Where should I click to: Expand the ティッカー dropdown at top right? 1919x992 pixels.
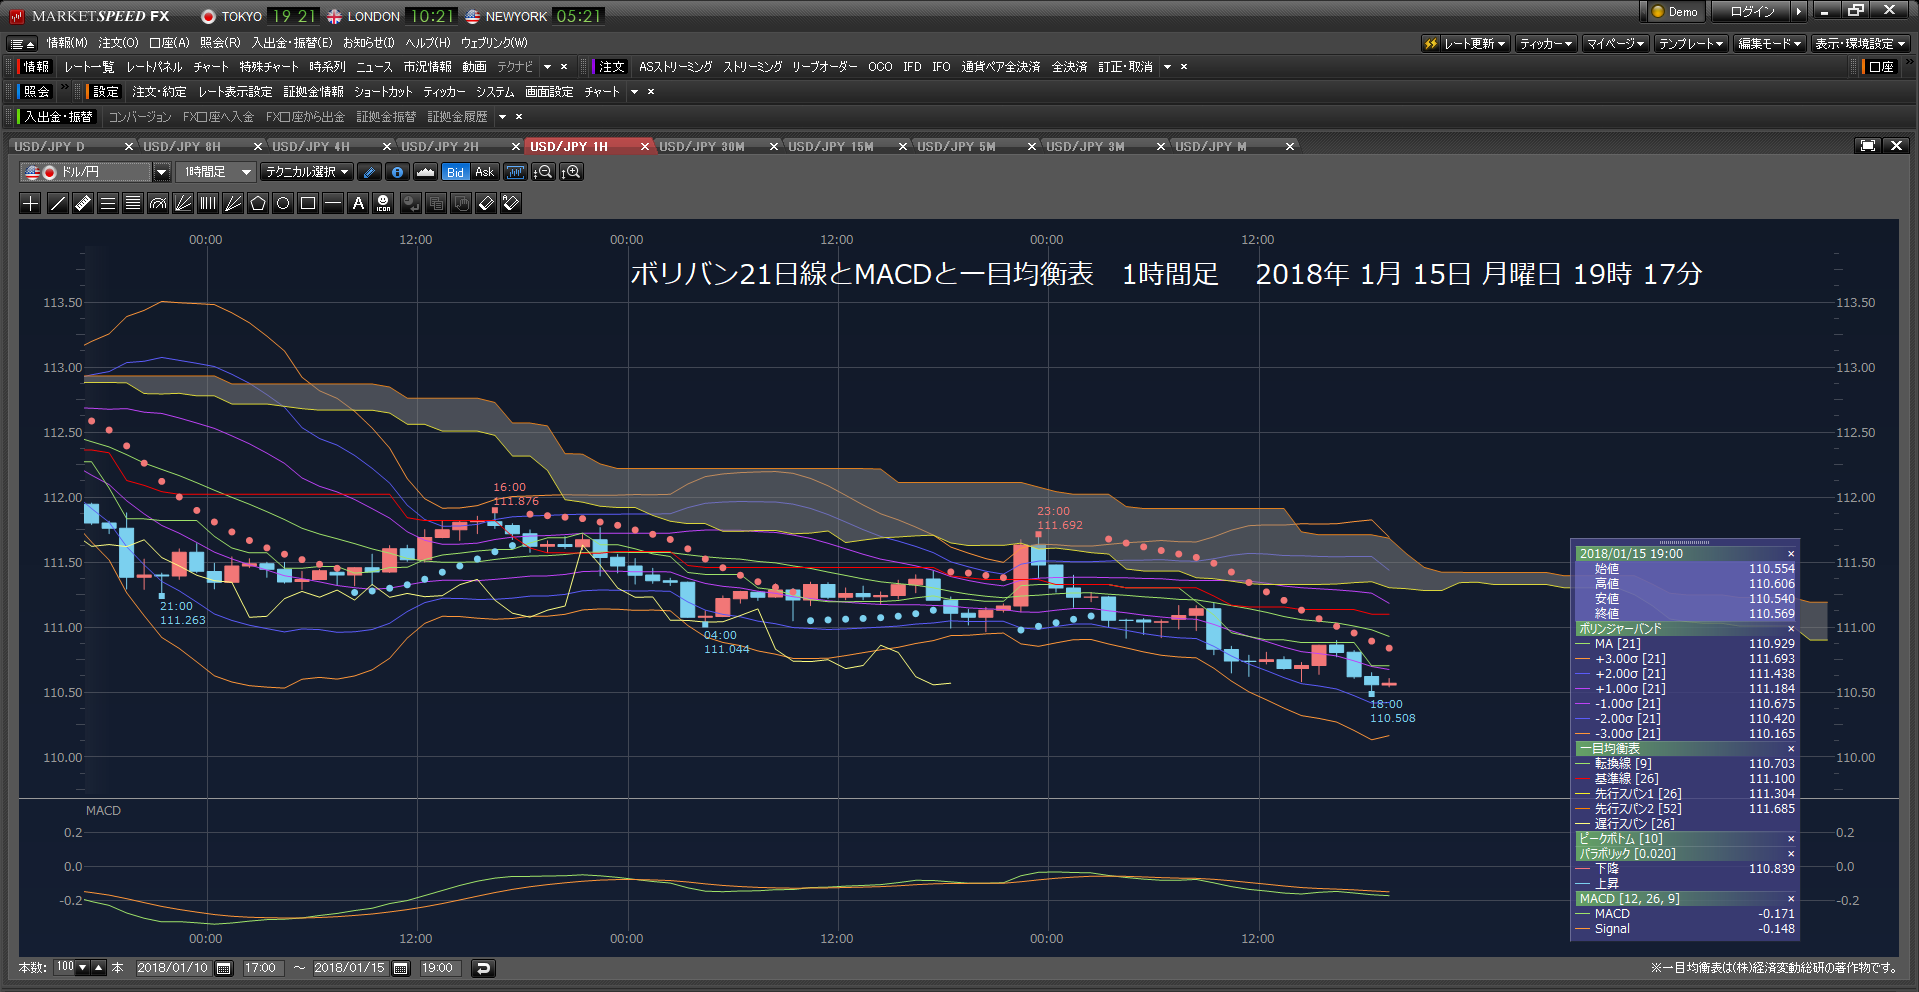pos(1546,44)
